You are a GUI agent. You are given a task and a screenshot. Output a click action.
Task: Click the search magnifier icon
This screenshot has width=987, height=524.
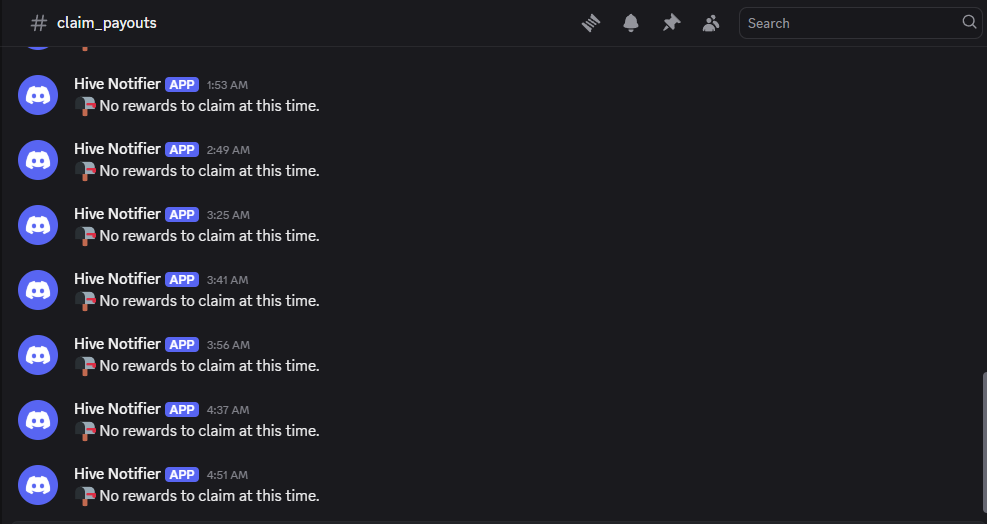(969, 22)
